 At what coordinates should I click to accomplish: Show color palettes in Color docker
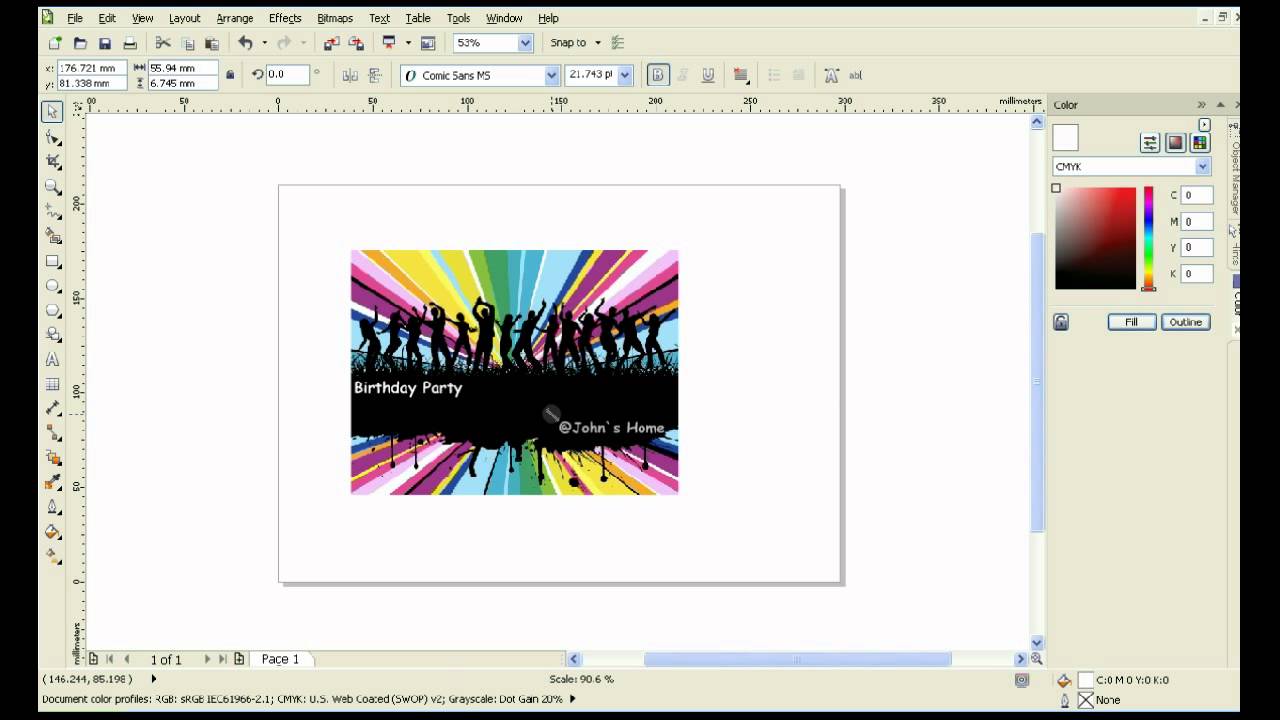tap(1200, 143)
